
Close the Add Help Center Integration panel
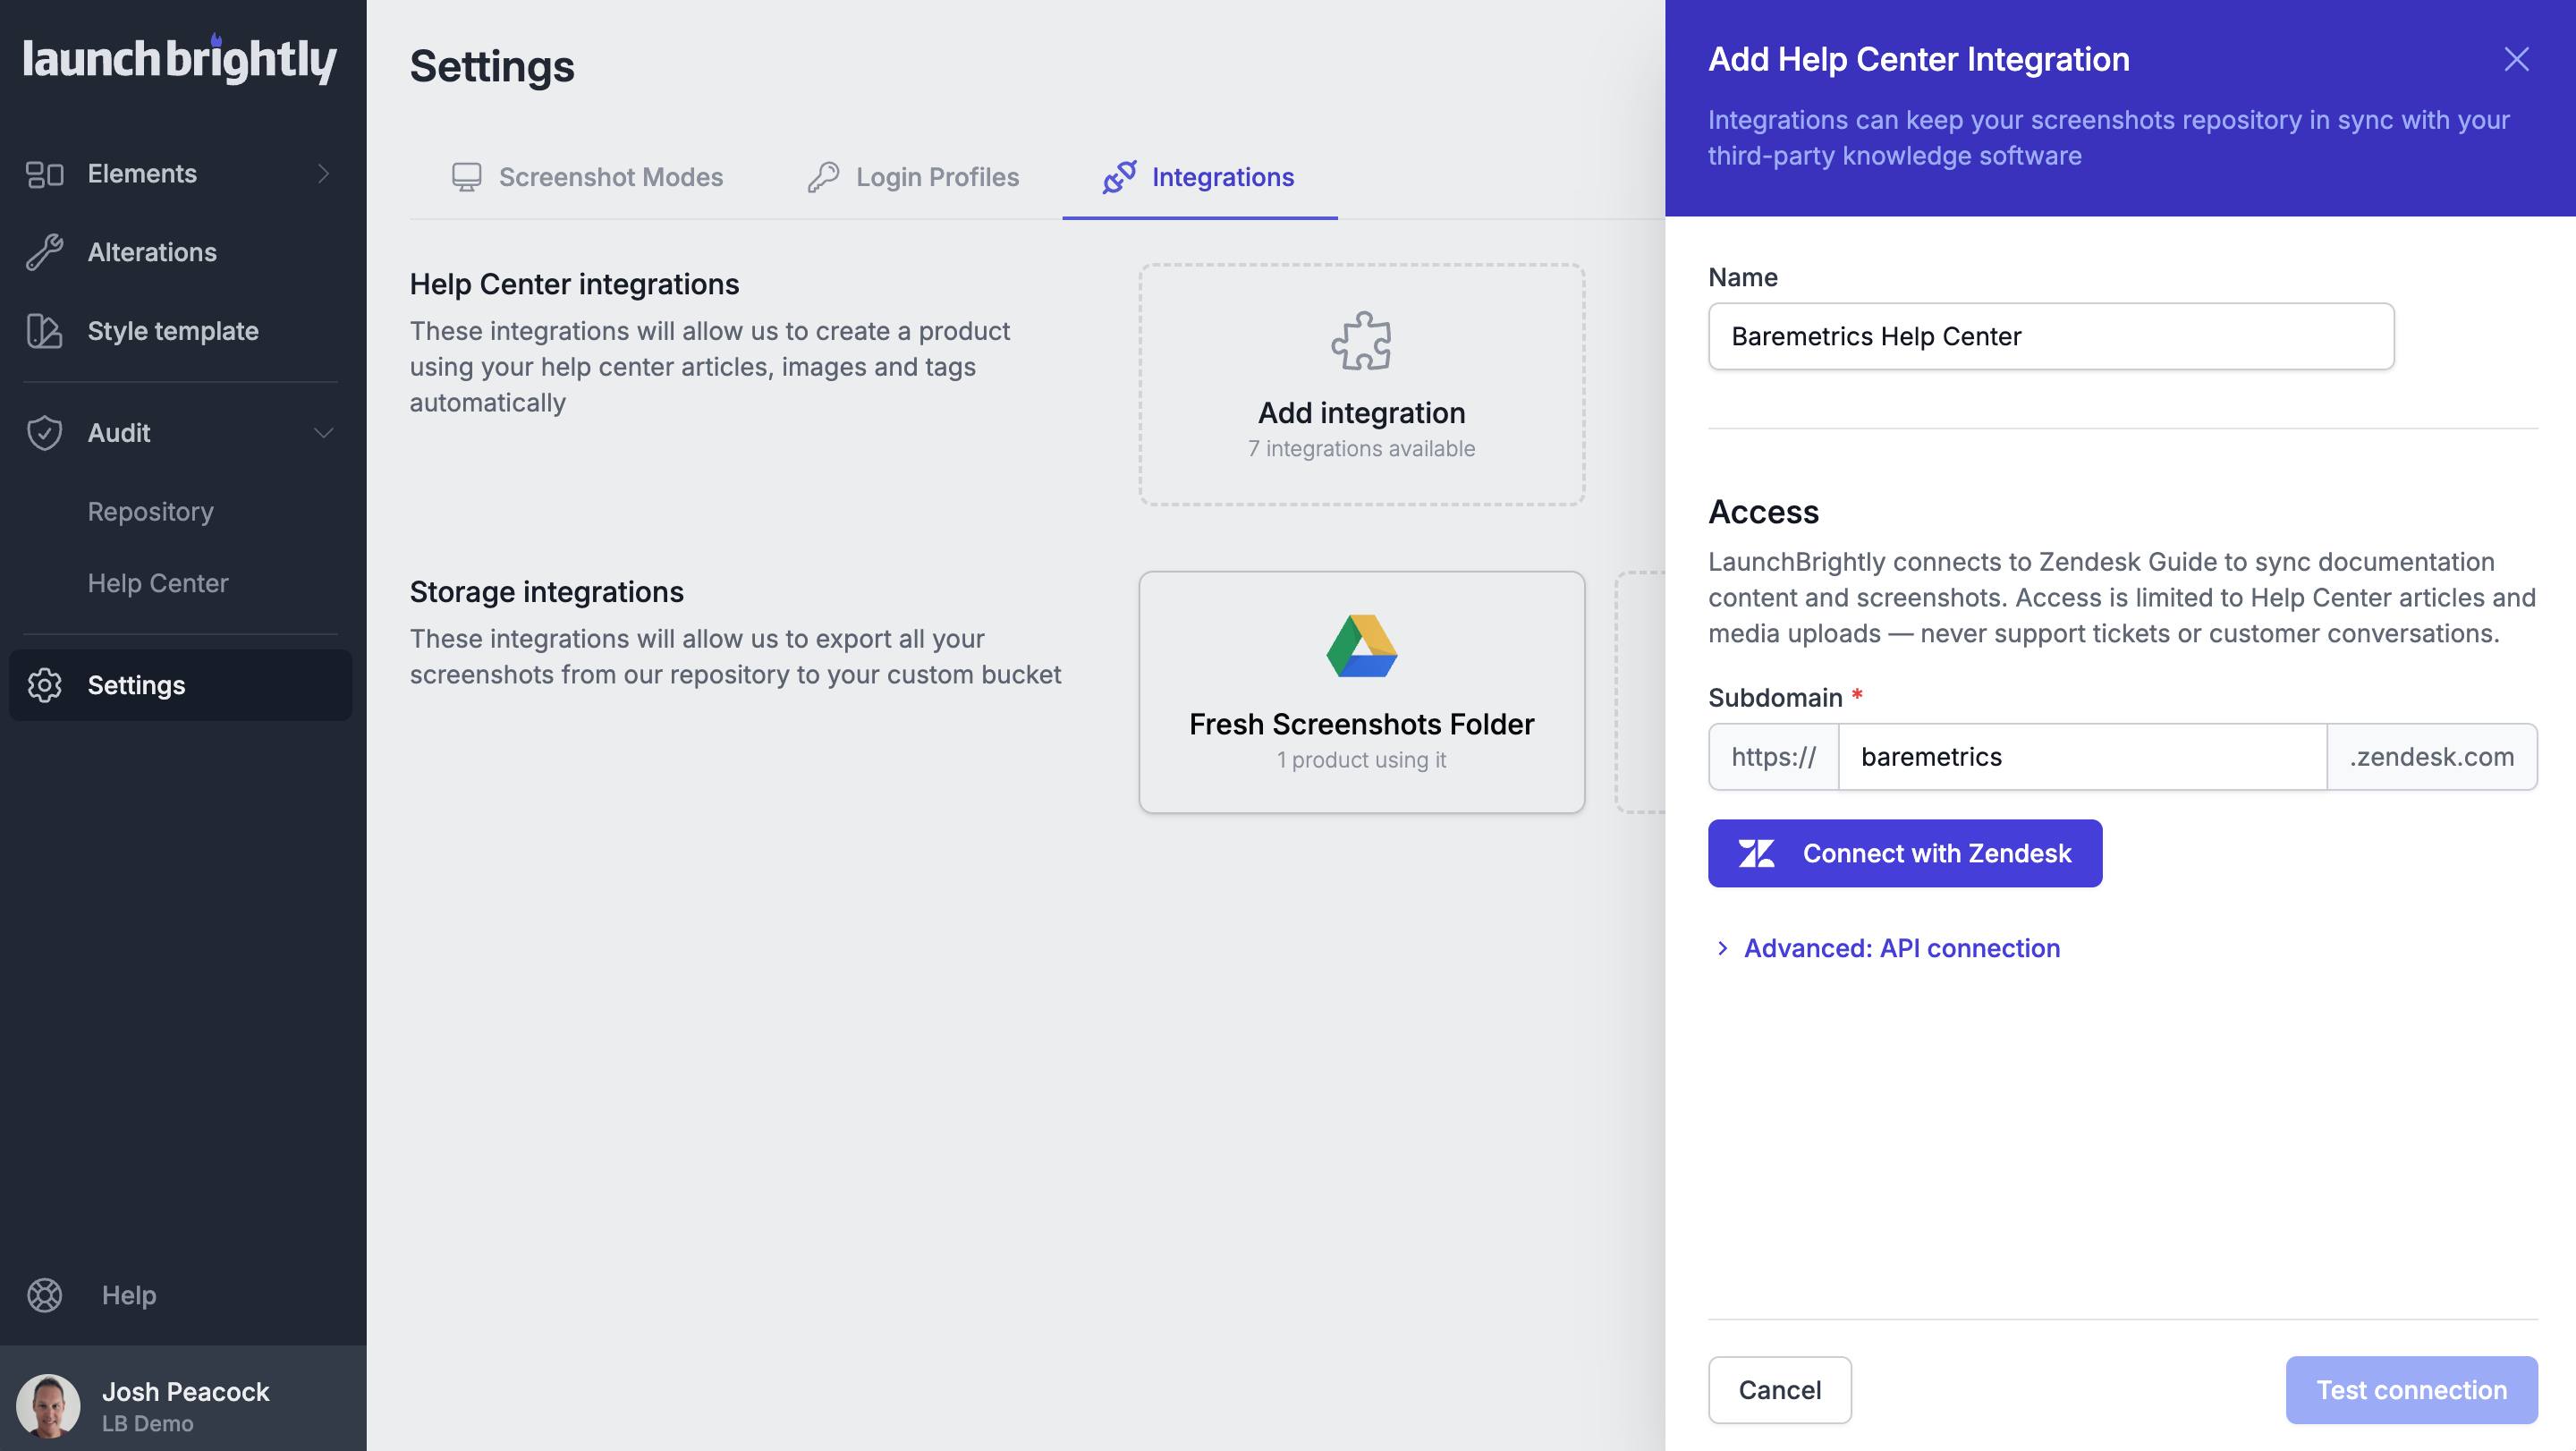2516,59
